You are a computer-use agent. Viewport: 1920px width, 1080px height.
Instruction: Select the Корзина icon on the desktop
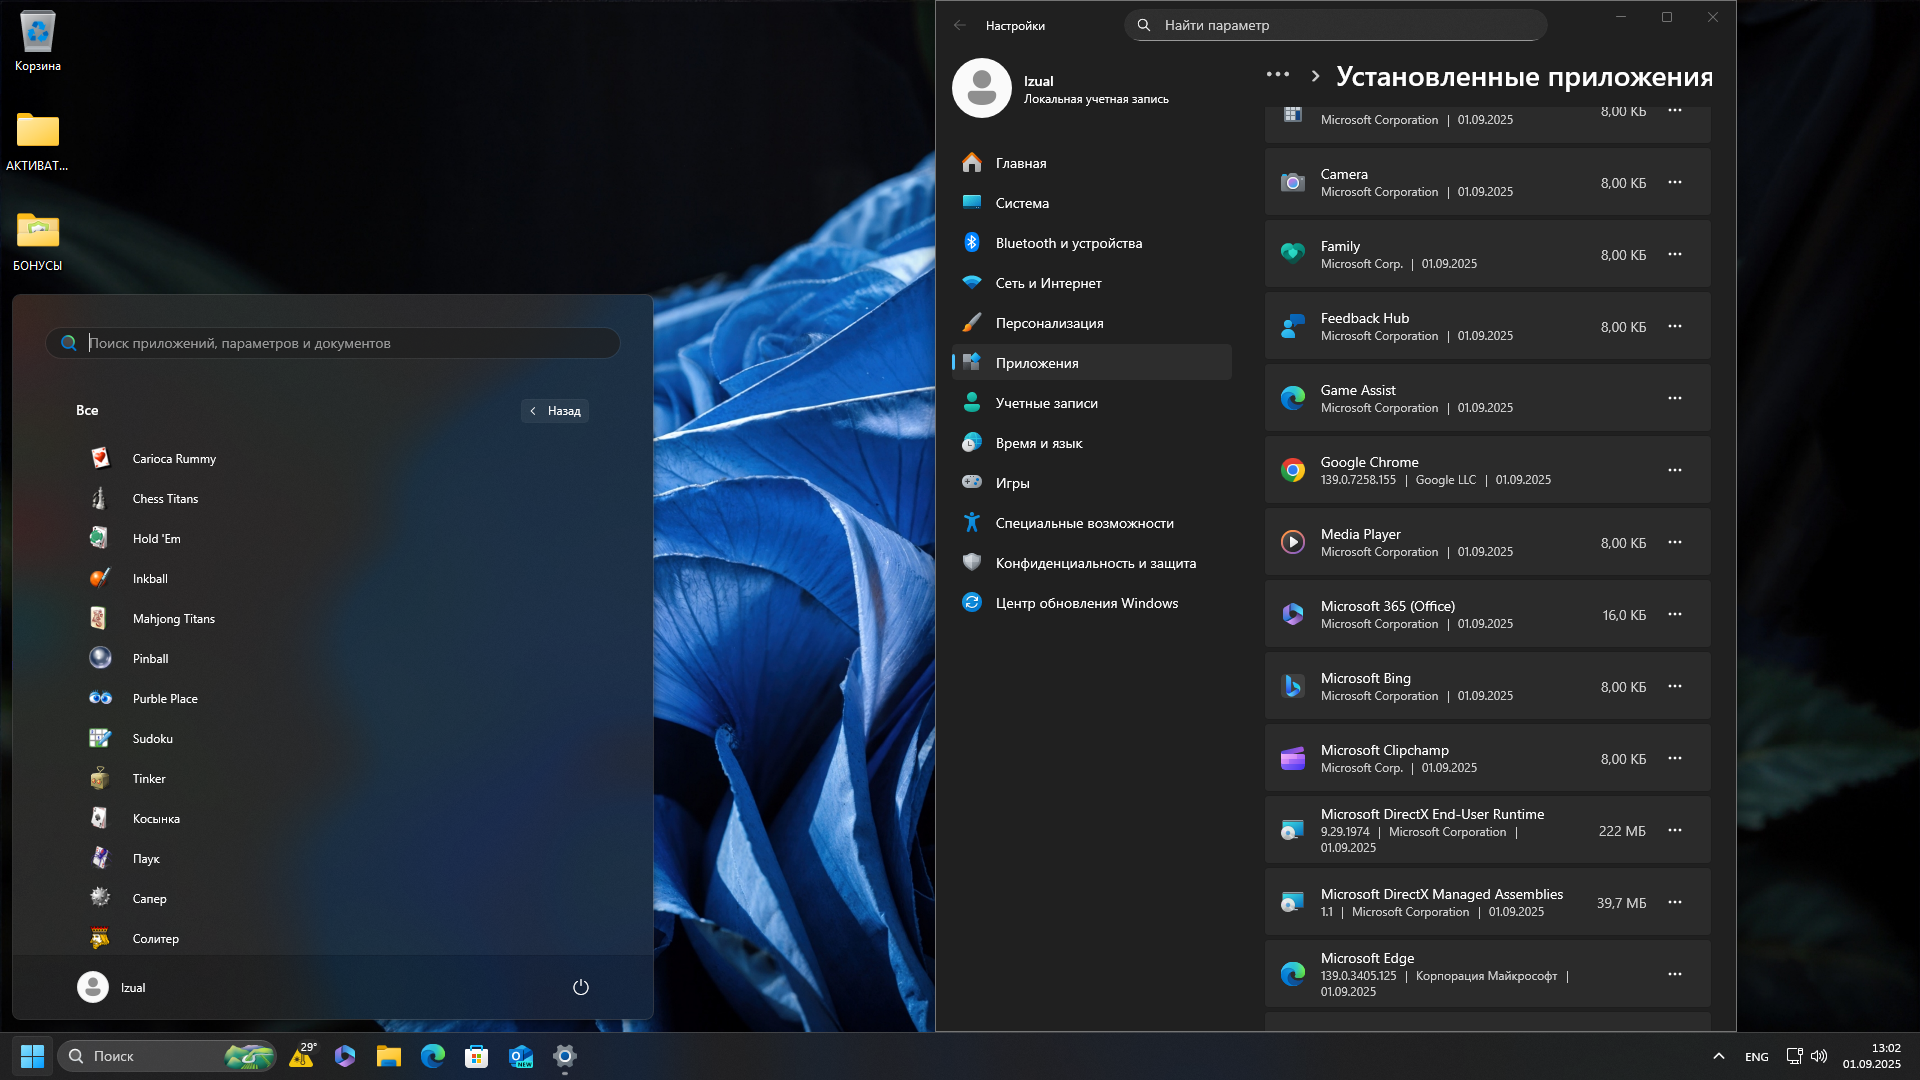[38, 42]
